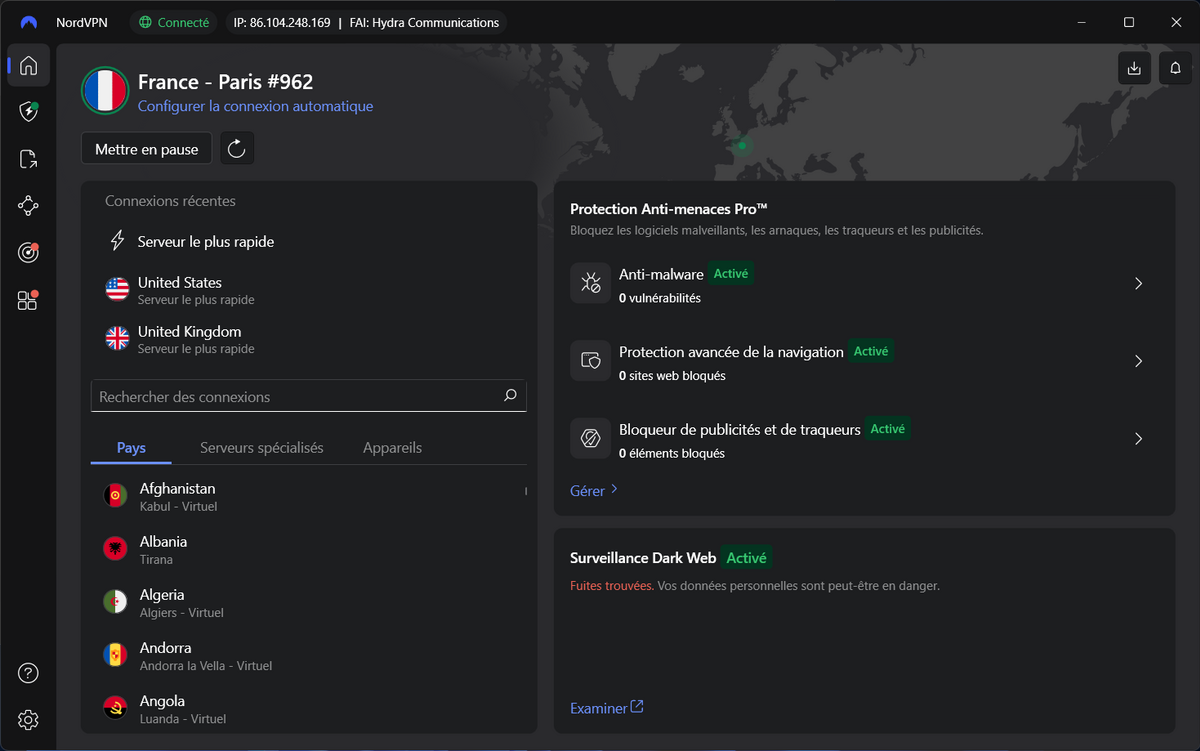Select the Threat Protection shield icon

click(28, 112)
